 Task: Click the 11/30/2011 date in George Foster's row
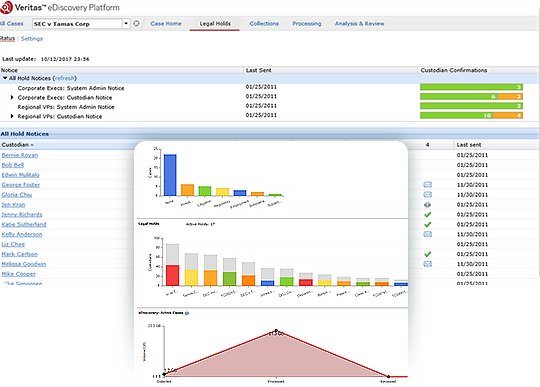[472, 185]
